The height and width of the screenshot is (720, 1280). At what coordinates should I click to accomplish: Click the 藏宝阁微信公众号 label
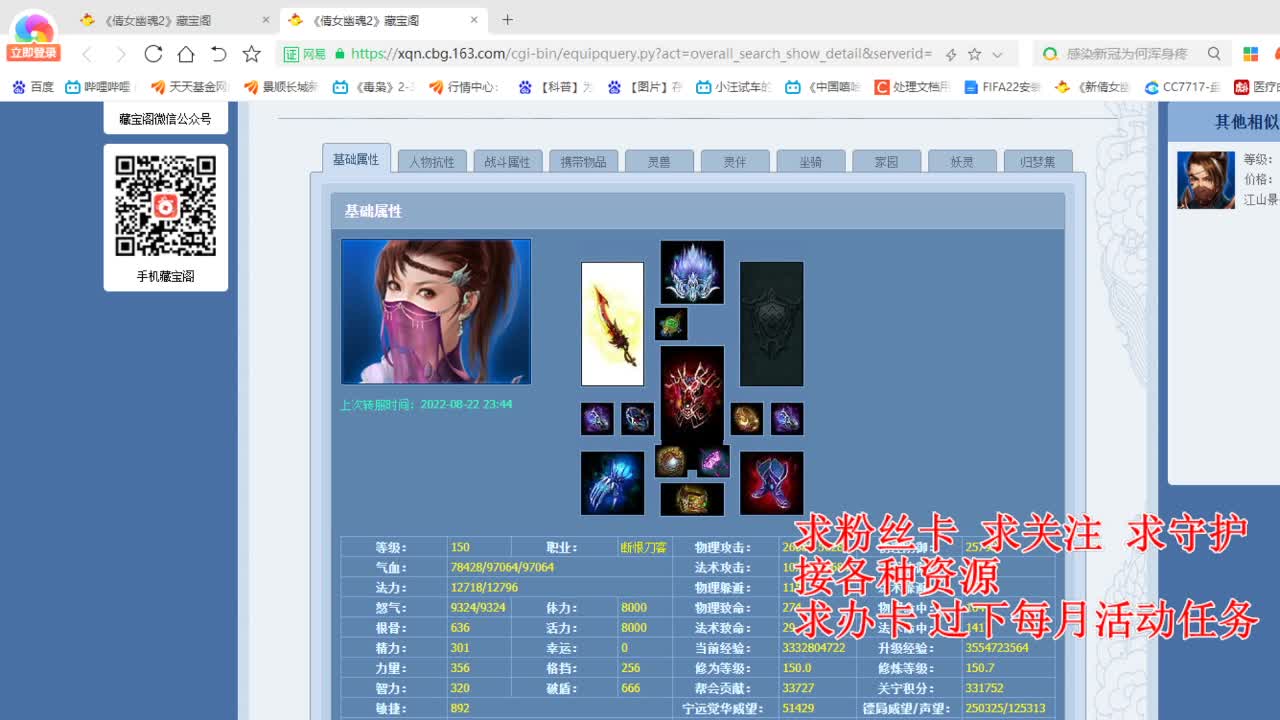point(165,119)
